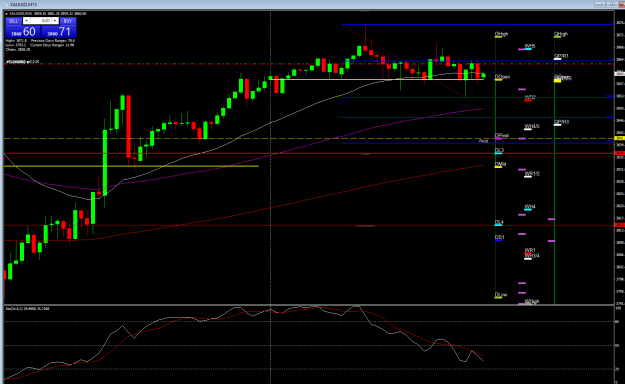Viewport: 625px width, 384px height.
Task: Click the DHigh label on the left vertical line
Action: (x=501, y=34)
